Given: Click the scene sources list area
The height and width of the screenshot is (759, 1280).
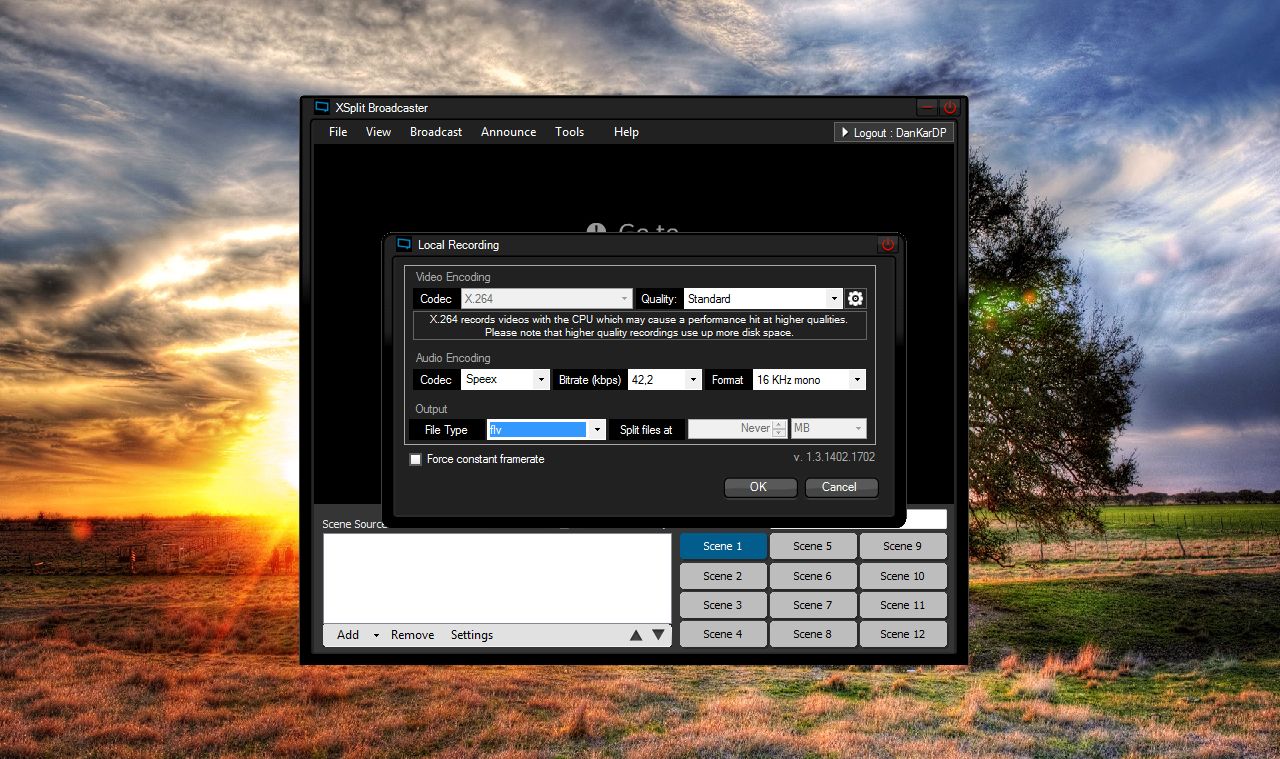Looking at the screenshot, I should click(497, 578).
